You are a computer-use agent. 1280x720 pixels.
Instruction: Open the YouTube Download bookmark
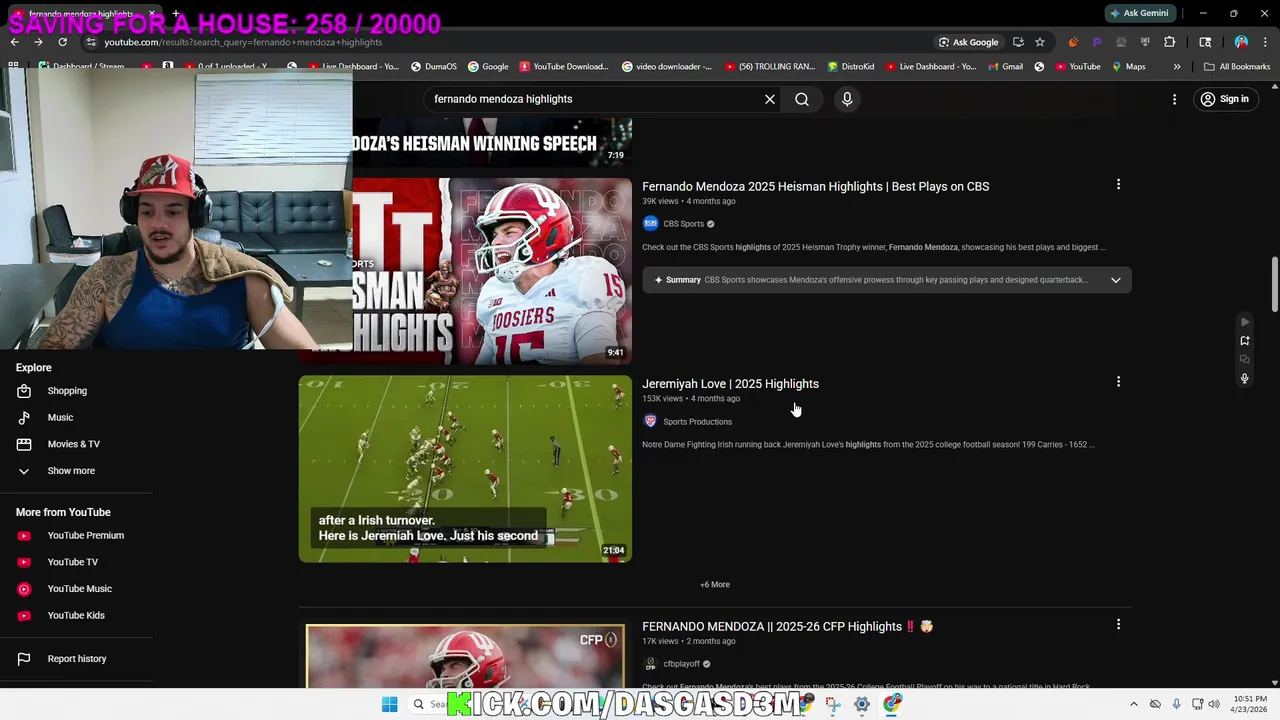564,67
